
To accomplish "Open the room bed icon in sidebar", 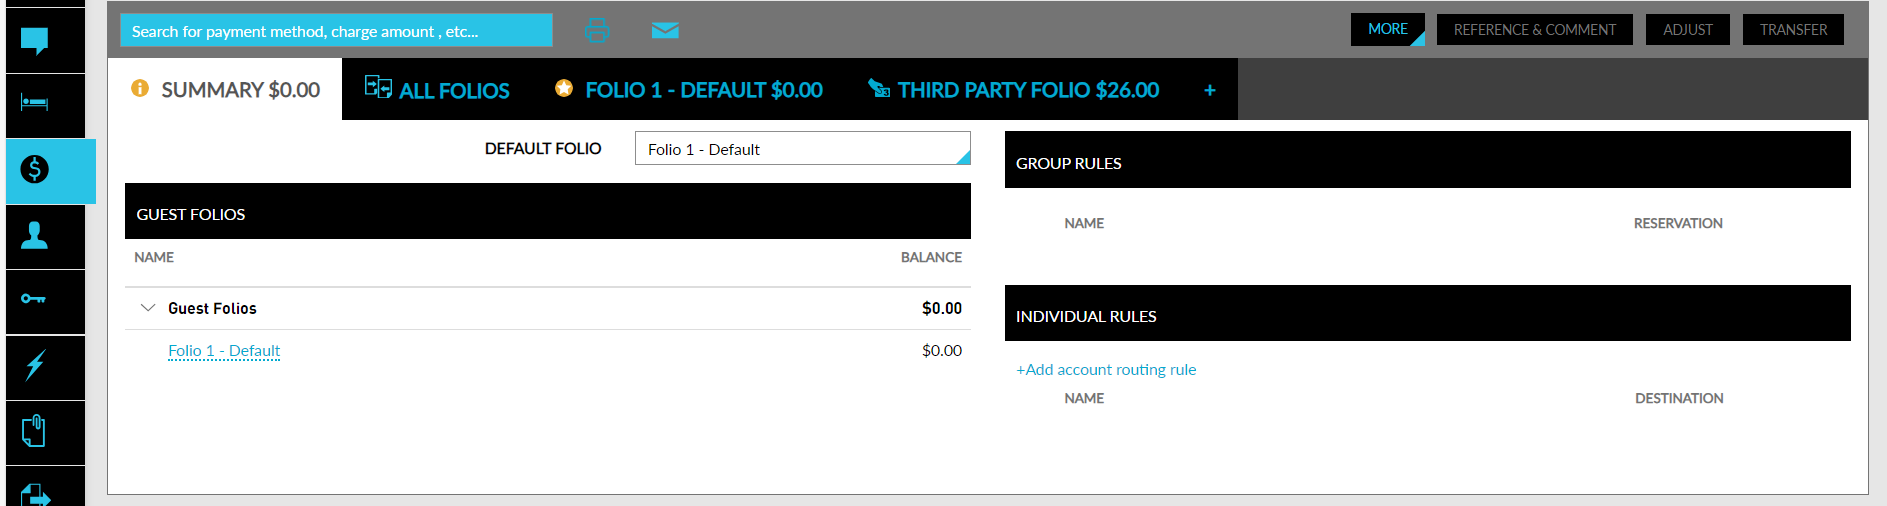I will (x=35, y=103).
